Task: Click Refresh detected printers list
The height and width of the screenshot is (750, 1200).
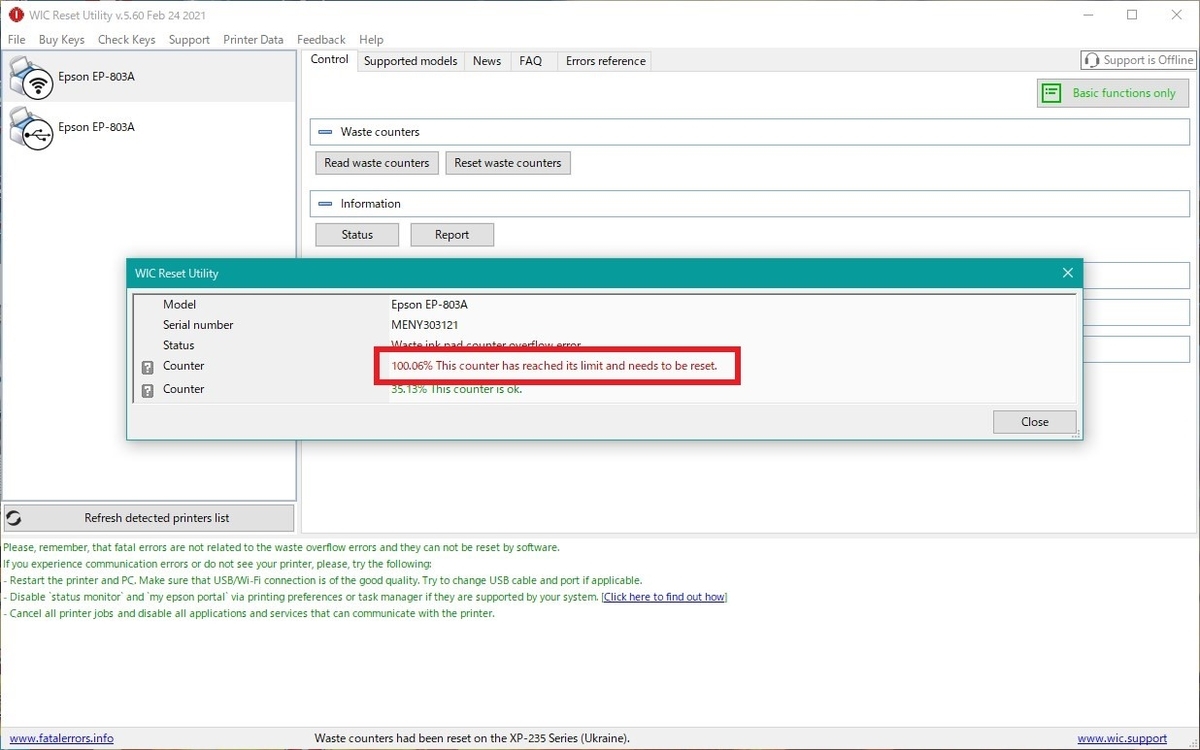Action: (149, 518)
